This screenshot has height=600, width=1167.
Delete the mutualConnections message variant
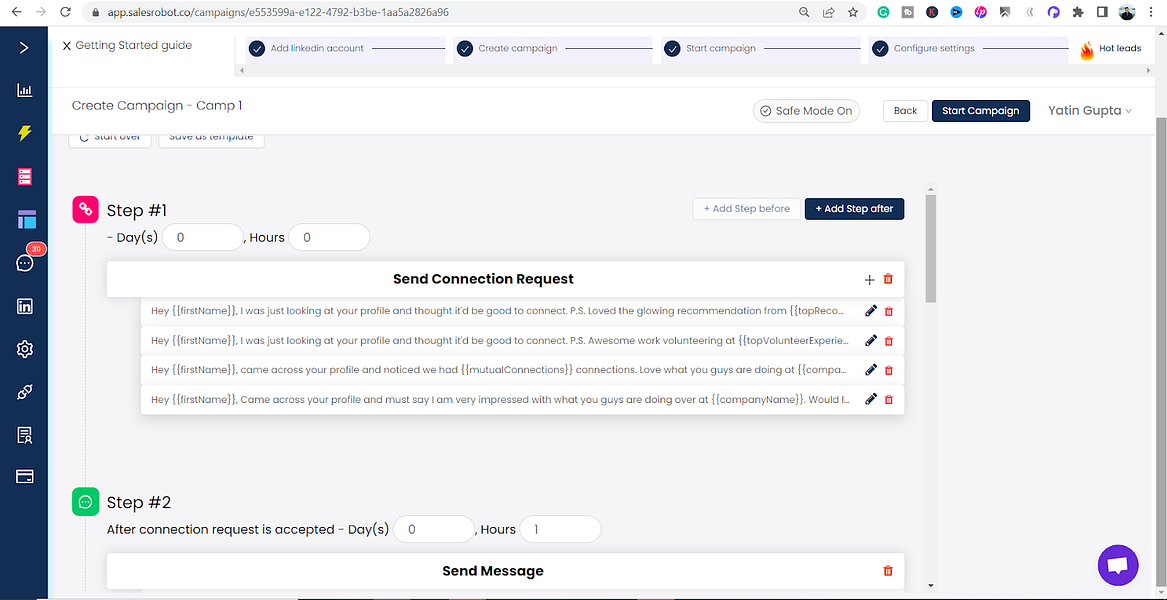tap(888, 370)
